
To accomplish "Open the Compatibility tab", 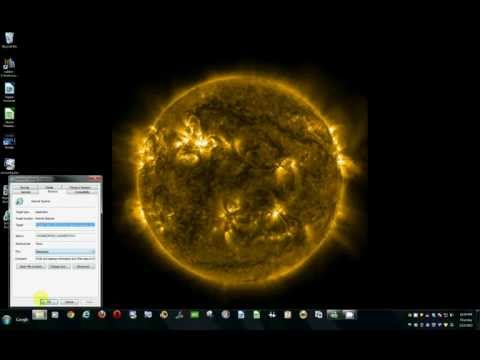I will pos(82,192).
